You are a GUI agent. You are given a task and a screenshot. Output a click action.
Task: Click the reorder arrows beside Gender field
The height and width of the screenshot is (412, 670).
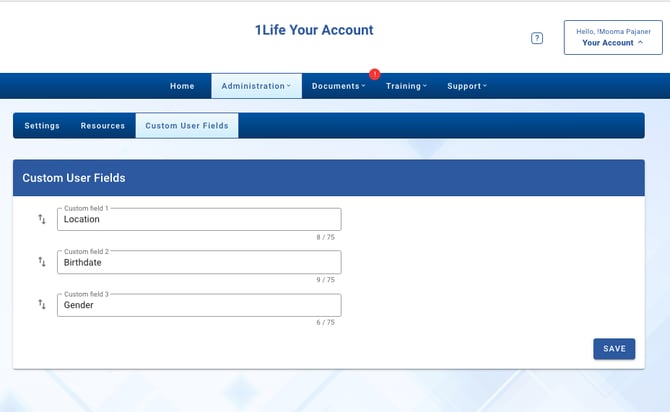pyautogui.click(x=42, y=305)
